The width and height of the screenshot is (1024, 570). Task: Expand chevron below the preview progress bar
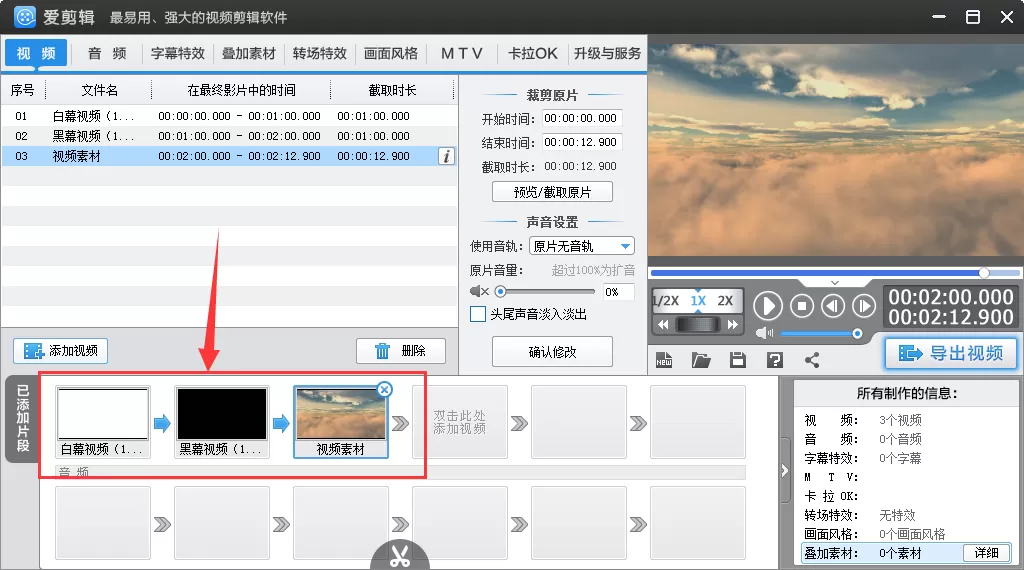point(835,283)
